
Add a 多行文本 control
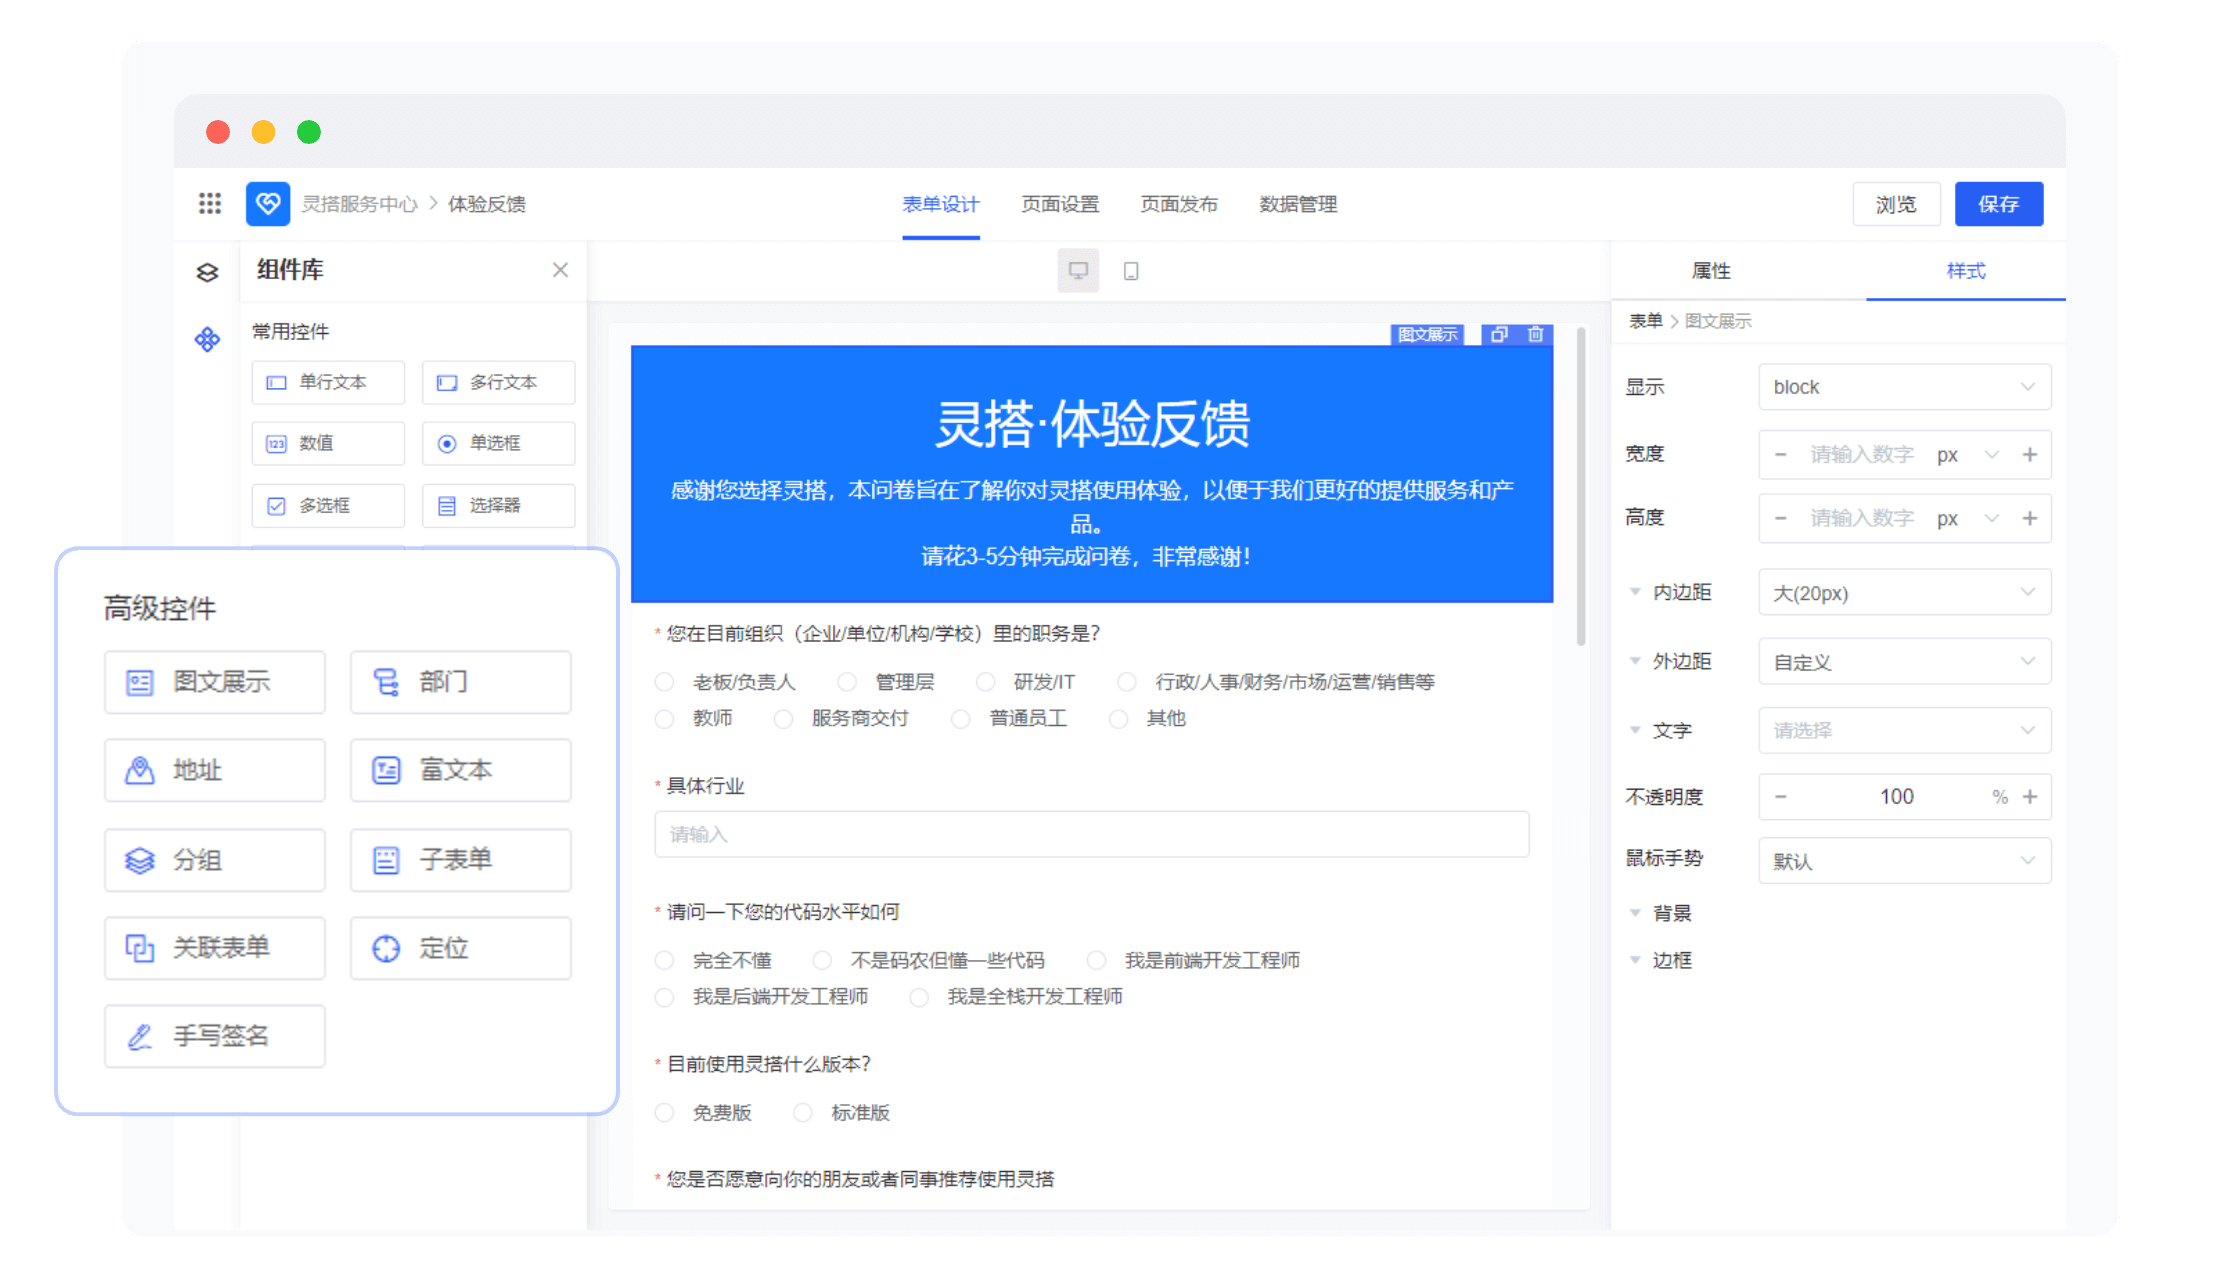coord(498,382)
